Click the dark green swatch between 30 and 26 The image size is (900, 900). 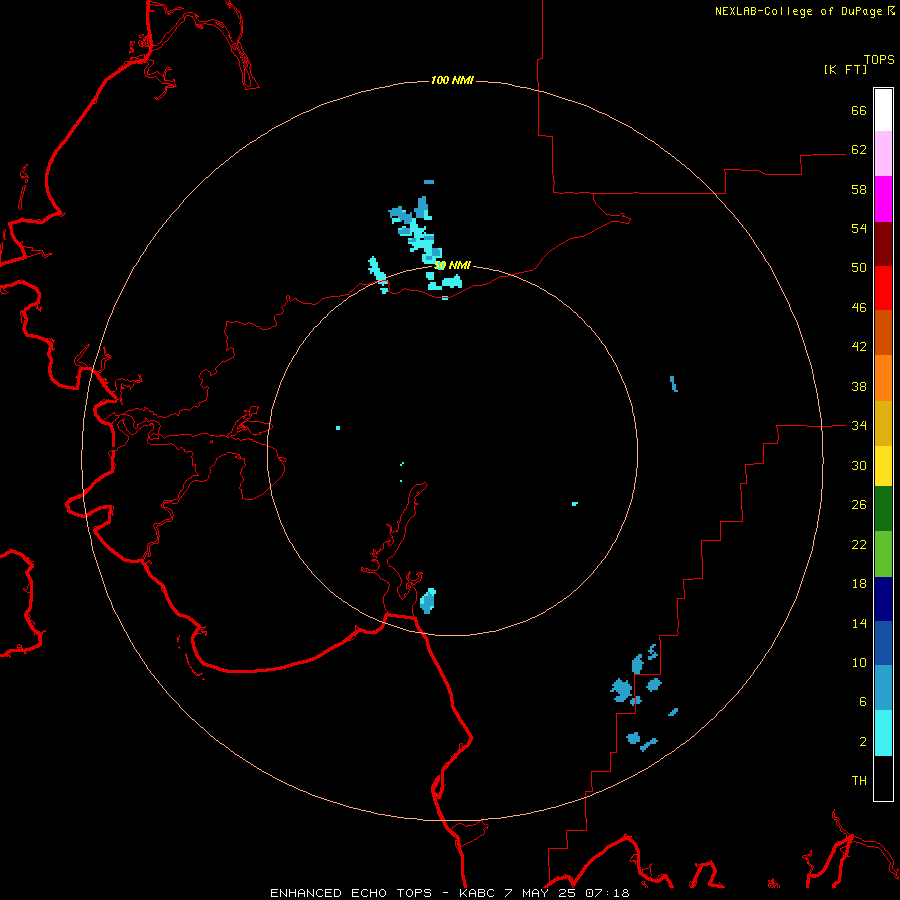(x=883, y=509)
